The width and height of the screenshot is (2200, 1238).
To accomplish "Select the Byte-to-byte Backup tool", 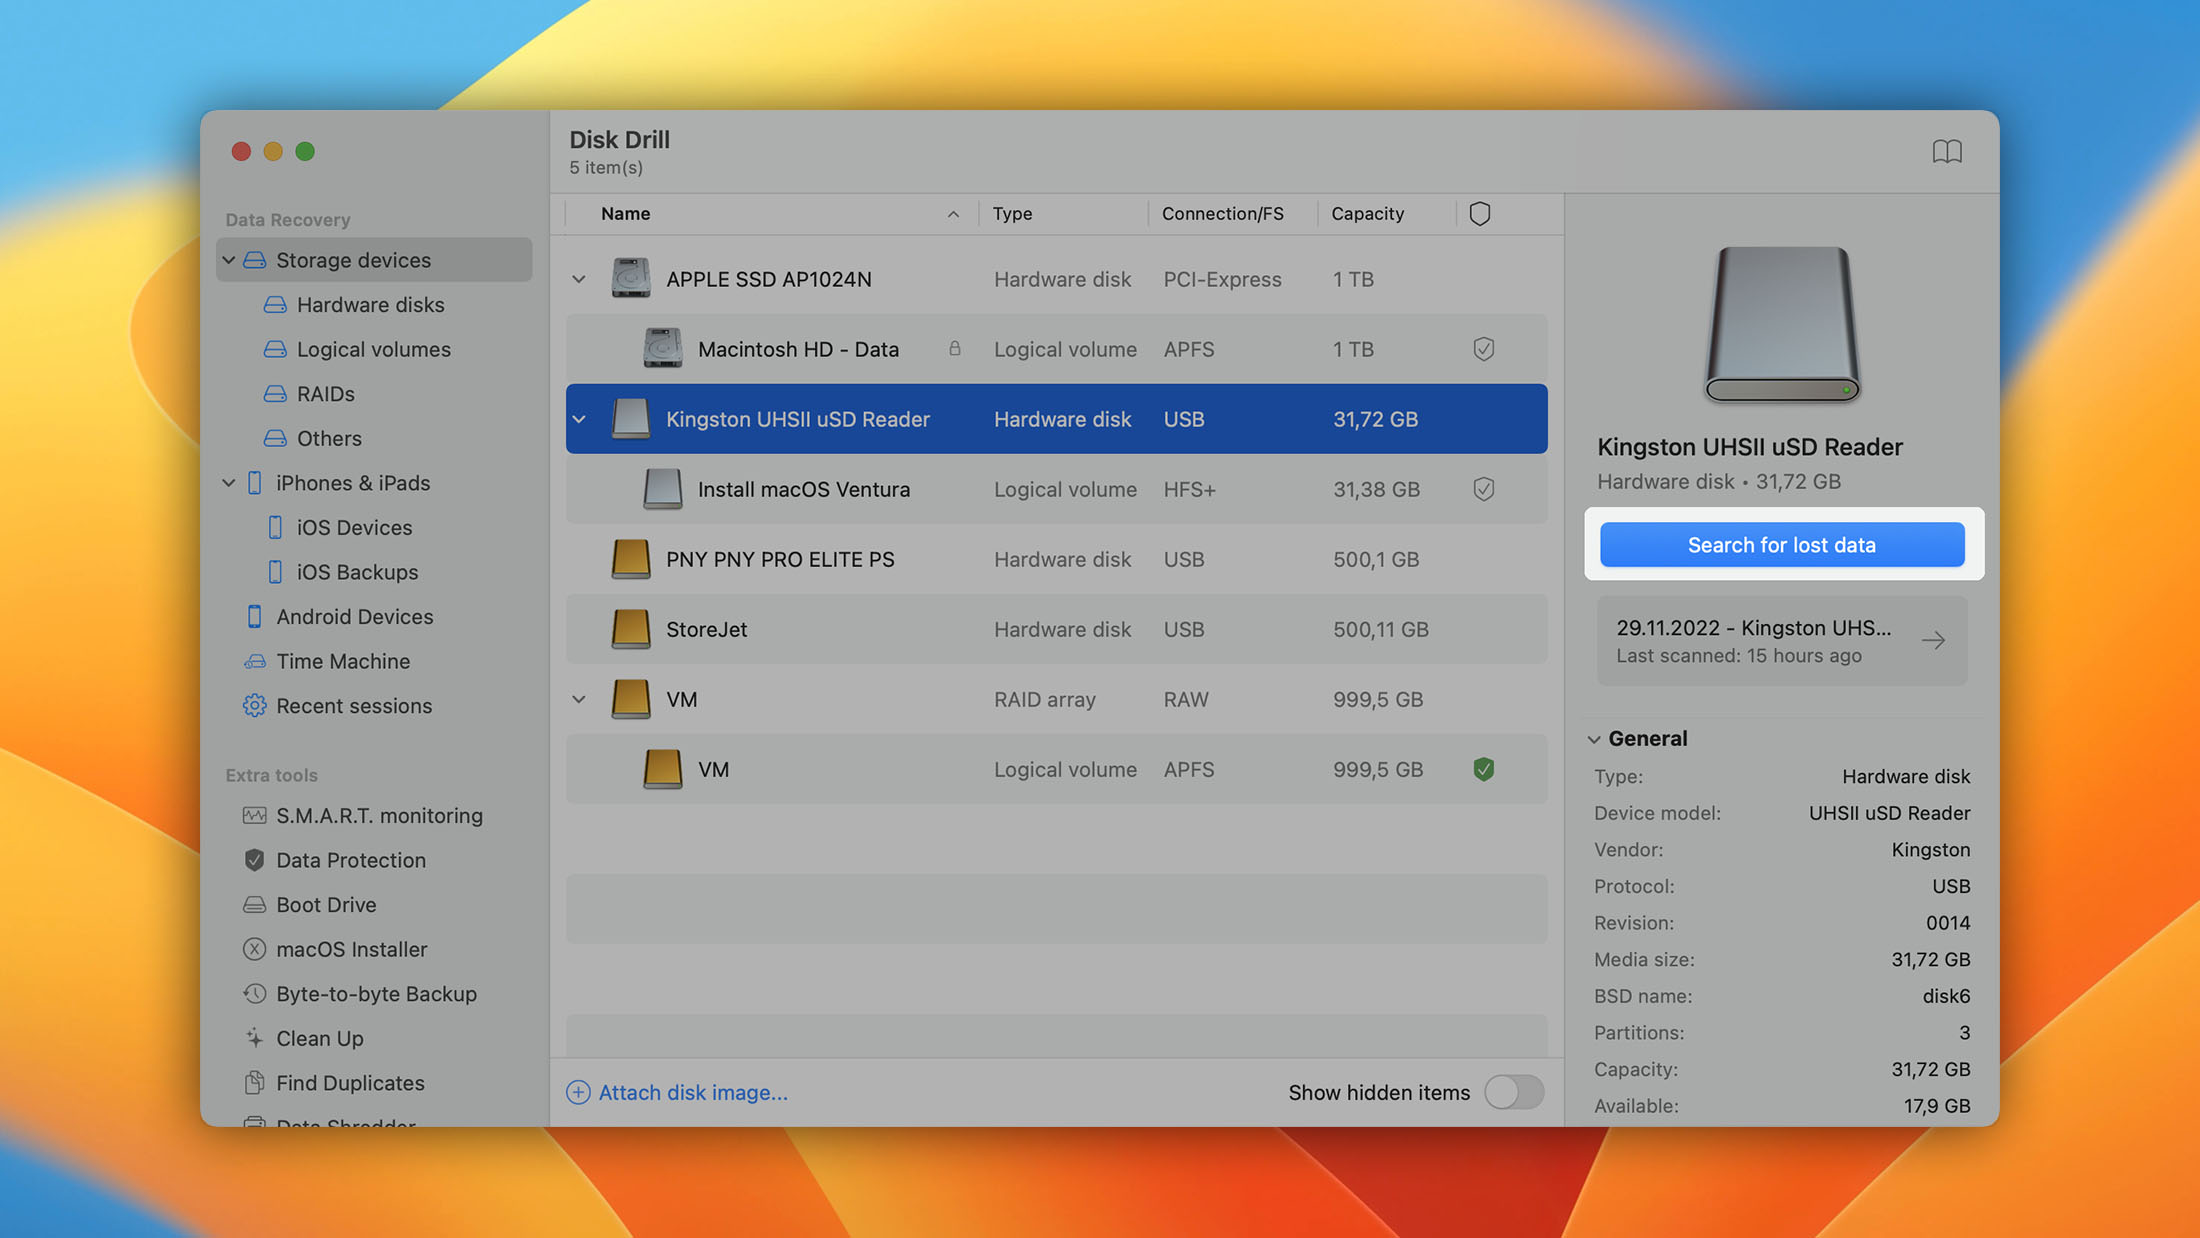I will point(375,993).
